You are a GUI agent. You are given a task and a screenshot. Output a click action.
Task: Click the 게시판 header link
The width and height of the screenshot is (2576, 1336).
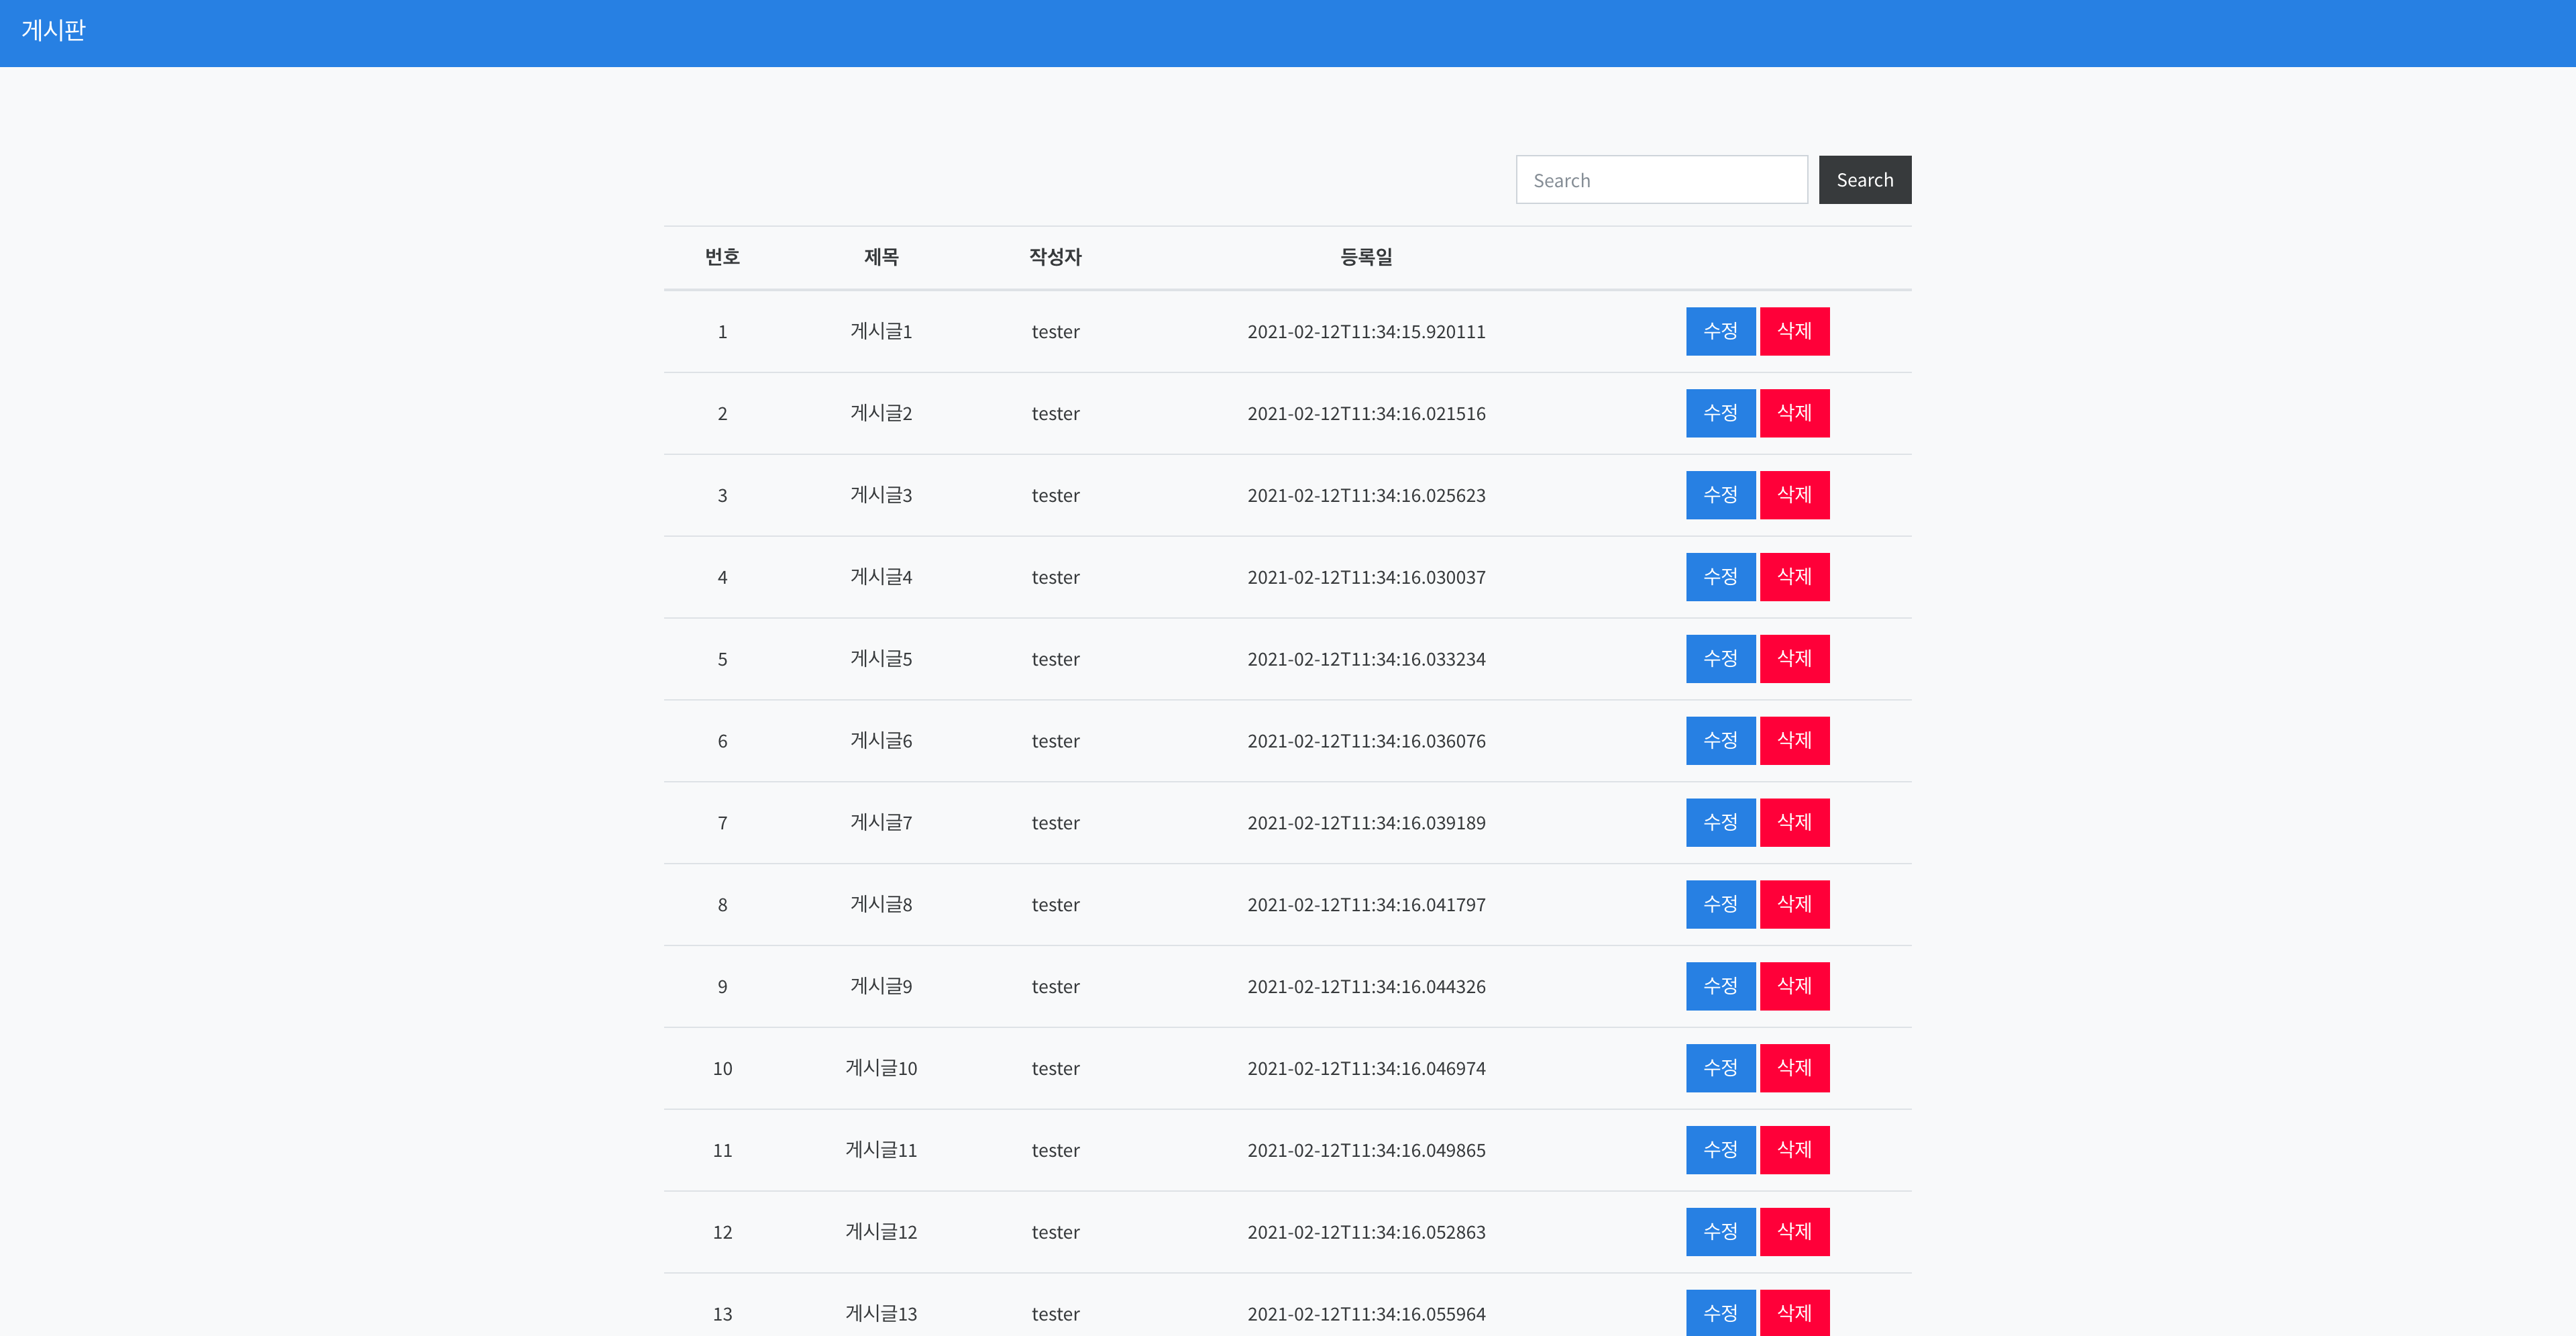click(54, 31)
